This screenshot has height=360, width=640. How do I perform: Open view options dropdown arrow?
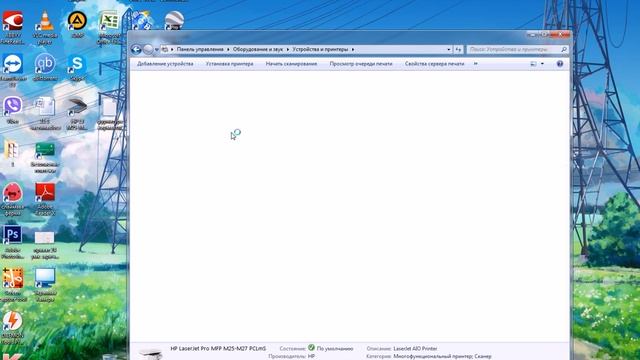[542, 64]
